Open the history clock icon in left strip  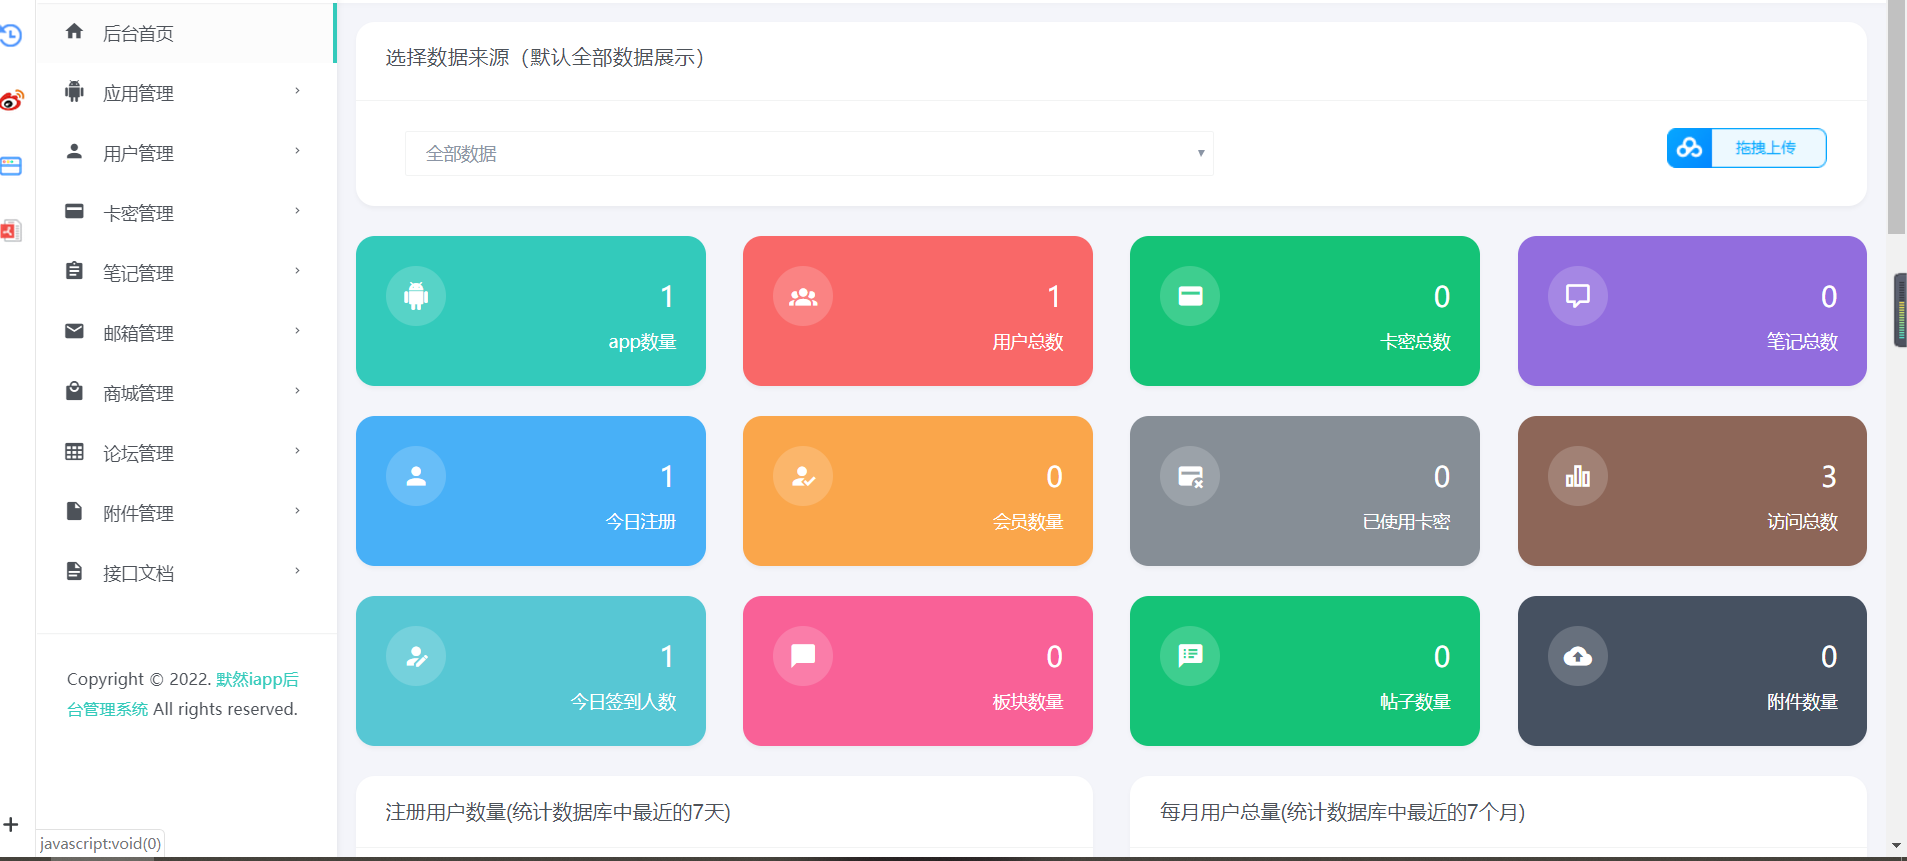pyautogui.click(x=11, y=36)
